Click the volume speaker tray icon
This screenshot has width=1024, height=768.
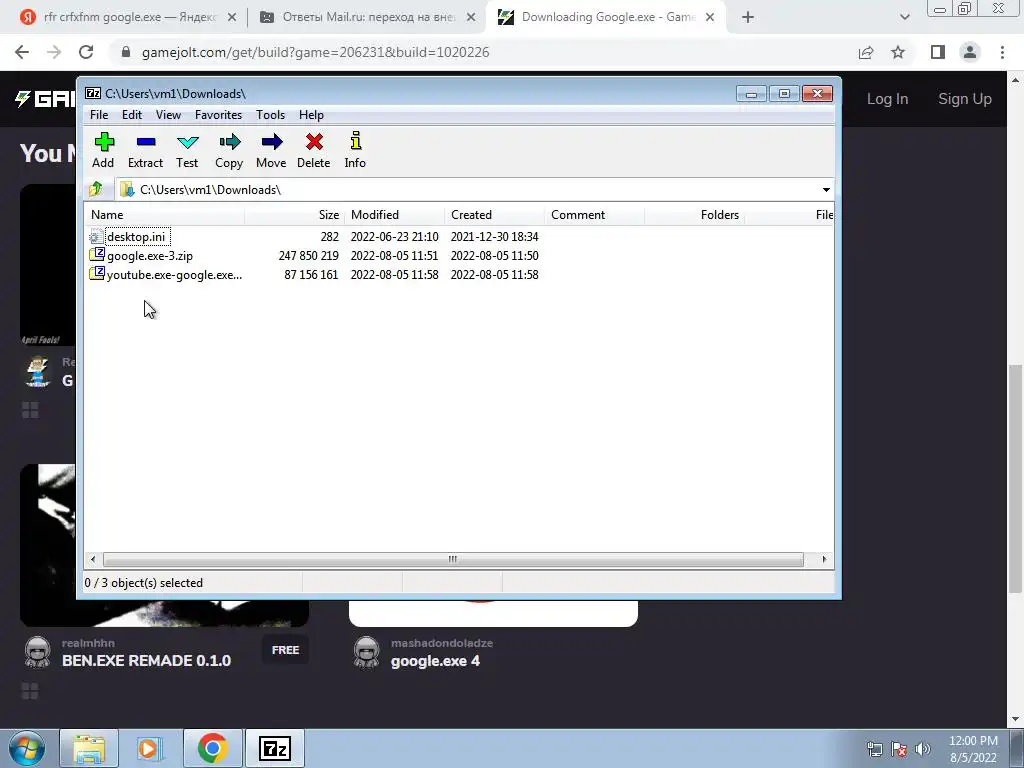tap(923, 749)
